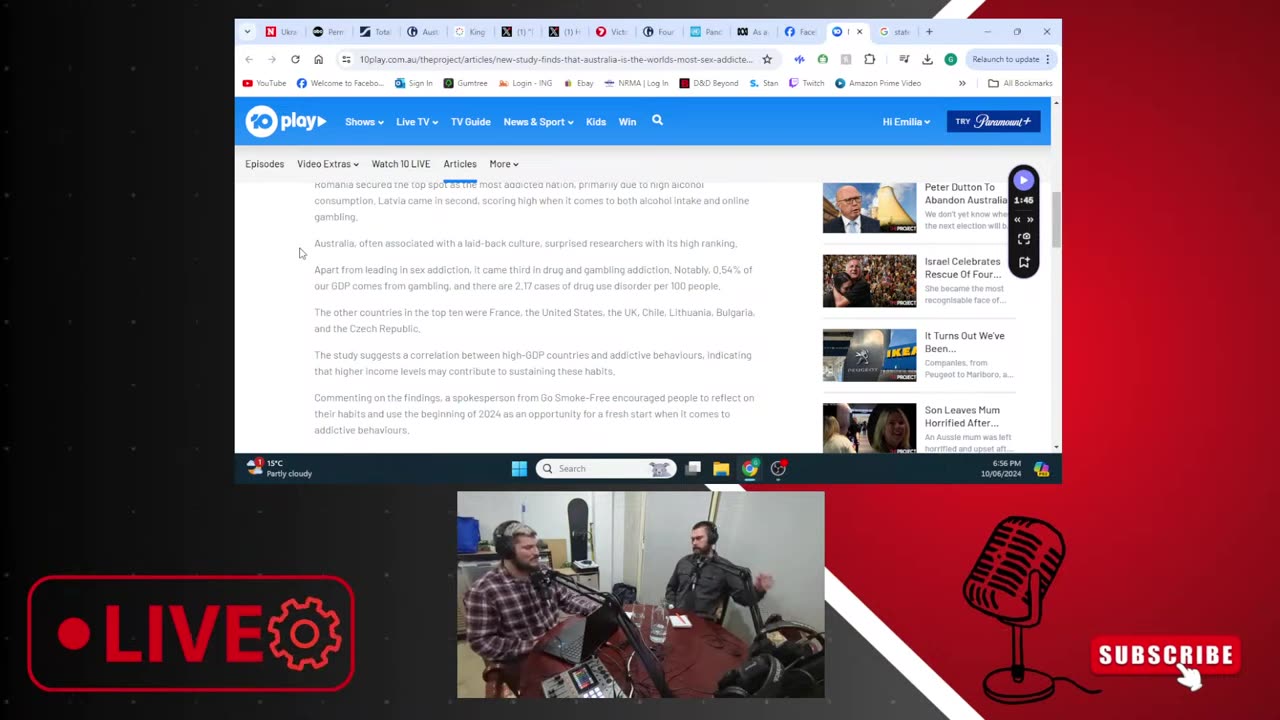Open the Hi Emilia account dropdown

click(x=906, y=122)
